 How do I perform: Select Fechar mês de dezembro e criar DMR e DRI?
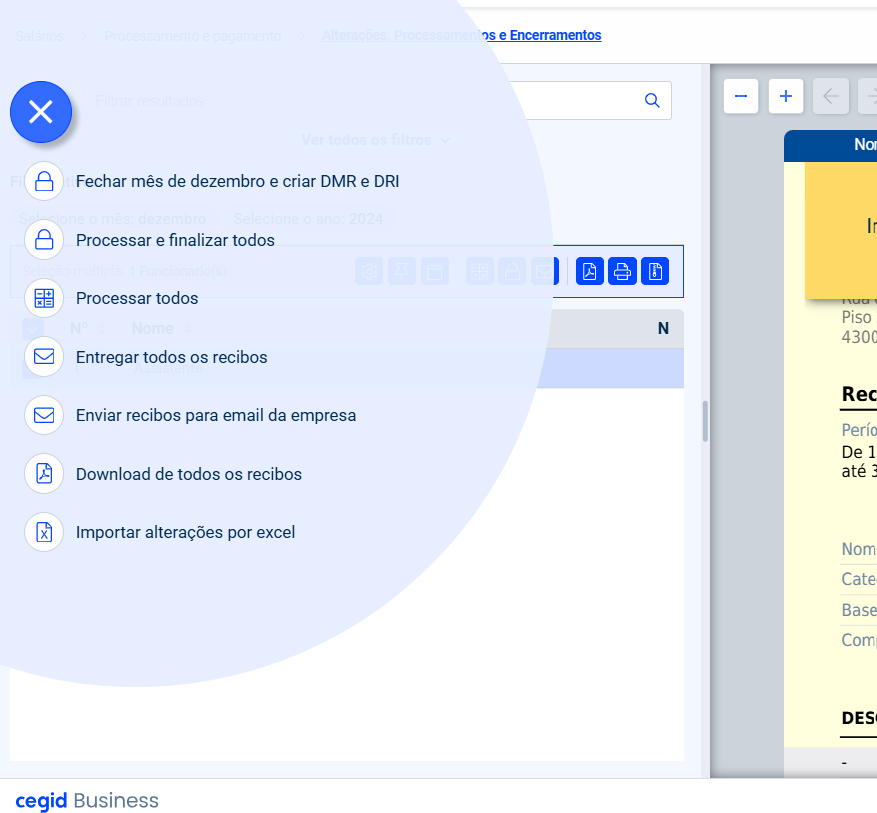[x=237, y=181]
